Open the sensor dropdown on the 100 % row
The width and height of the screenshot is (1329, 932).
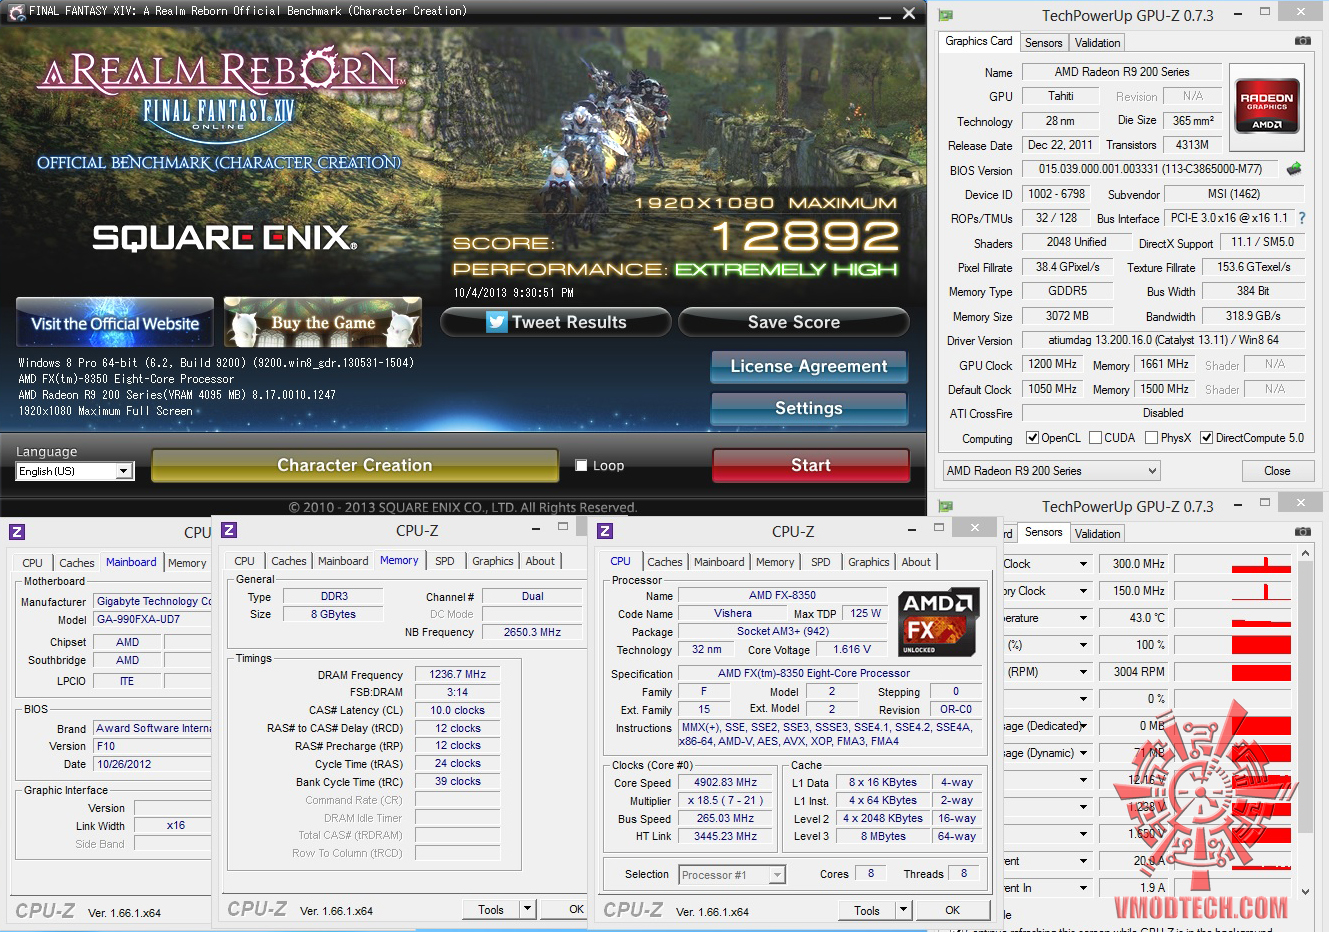pos(1083,645)
